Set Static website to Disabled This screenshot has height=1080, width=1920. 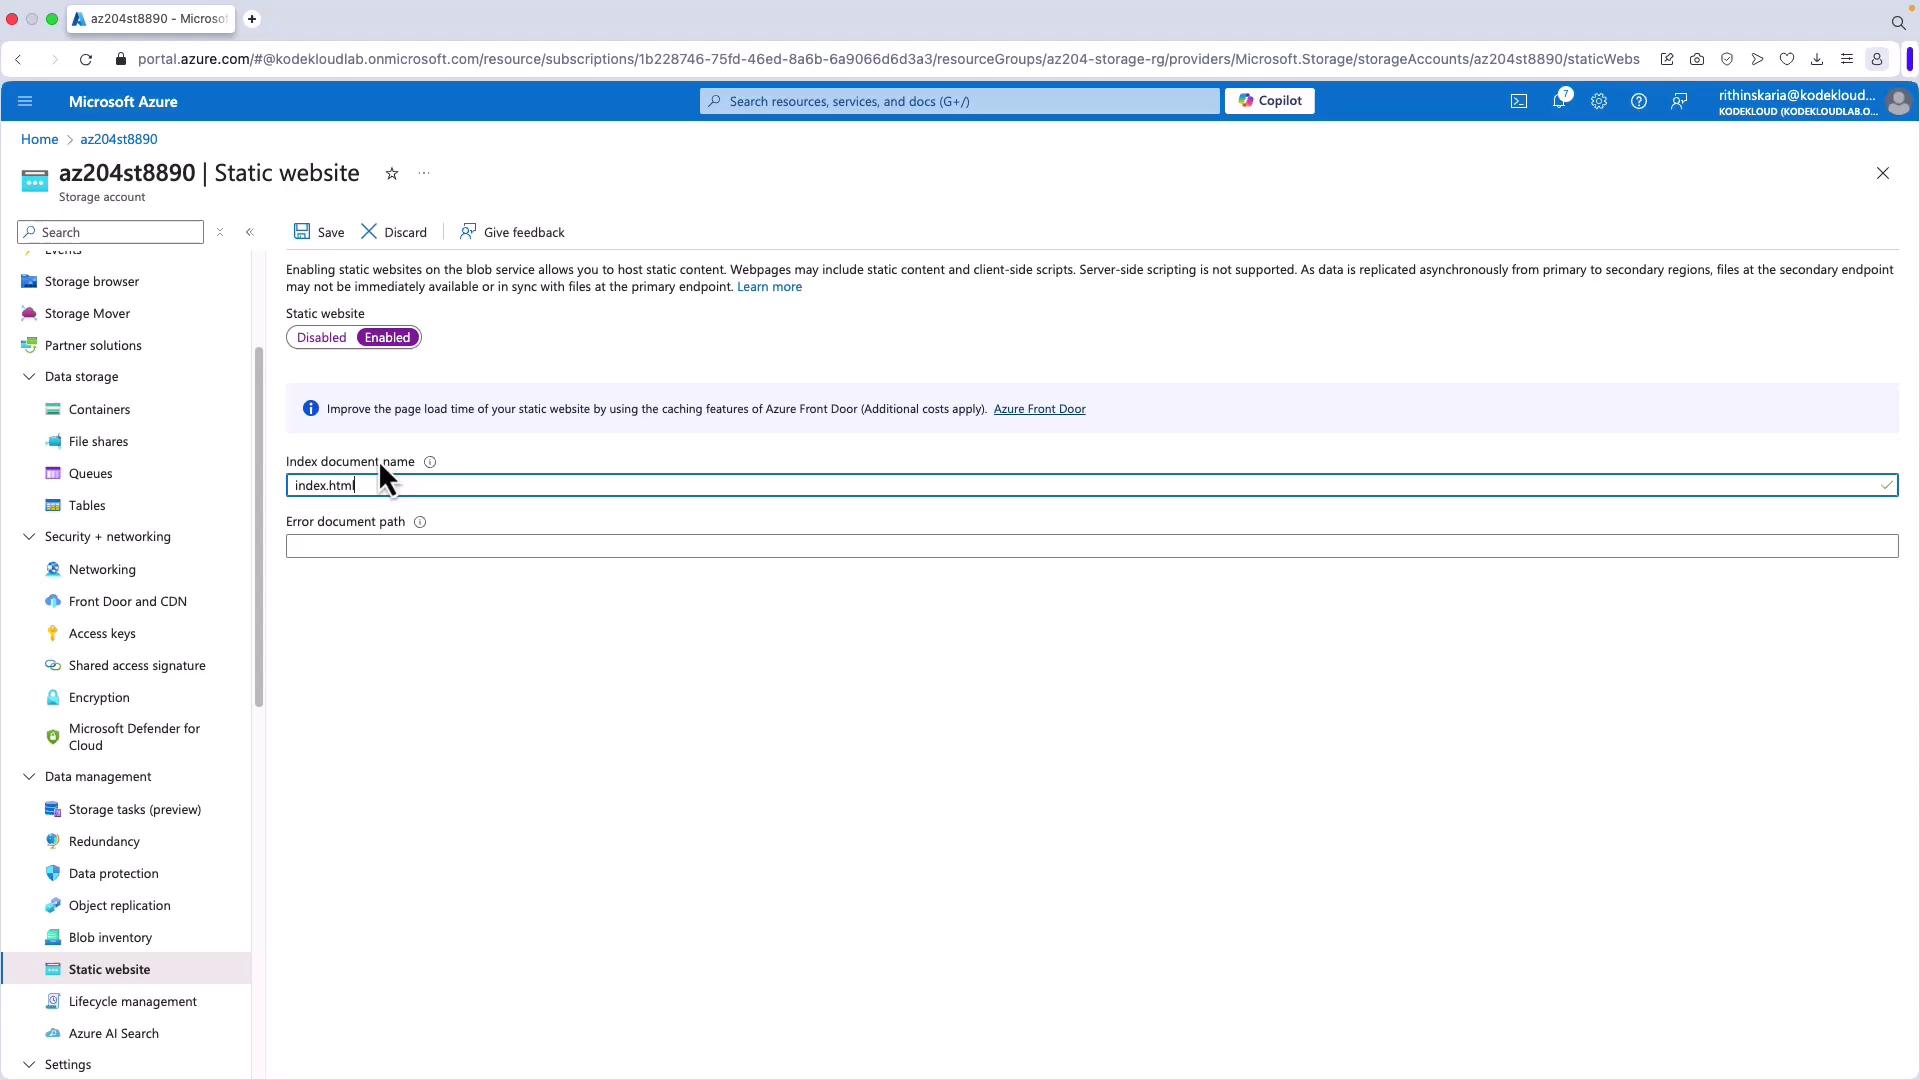(x=321, y=338)
